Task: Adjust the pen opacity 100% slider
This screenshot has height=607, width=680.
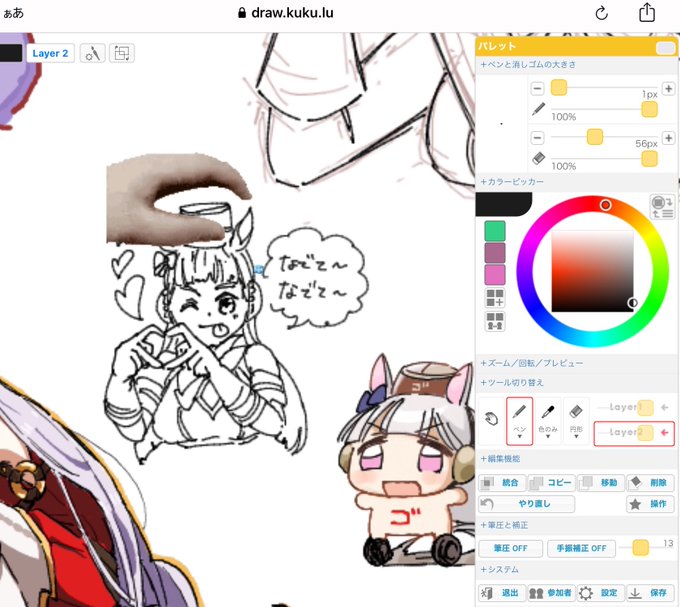Action: click(649, 110)
